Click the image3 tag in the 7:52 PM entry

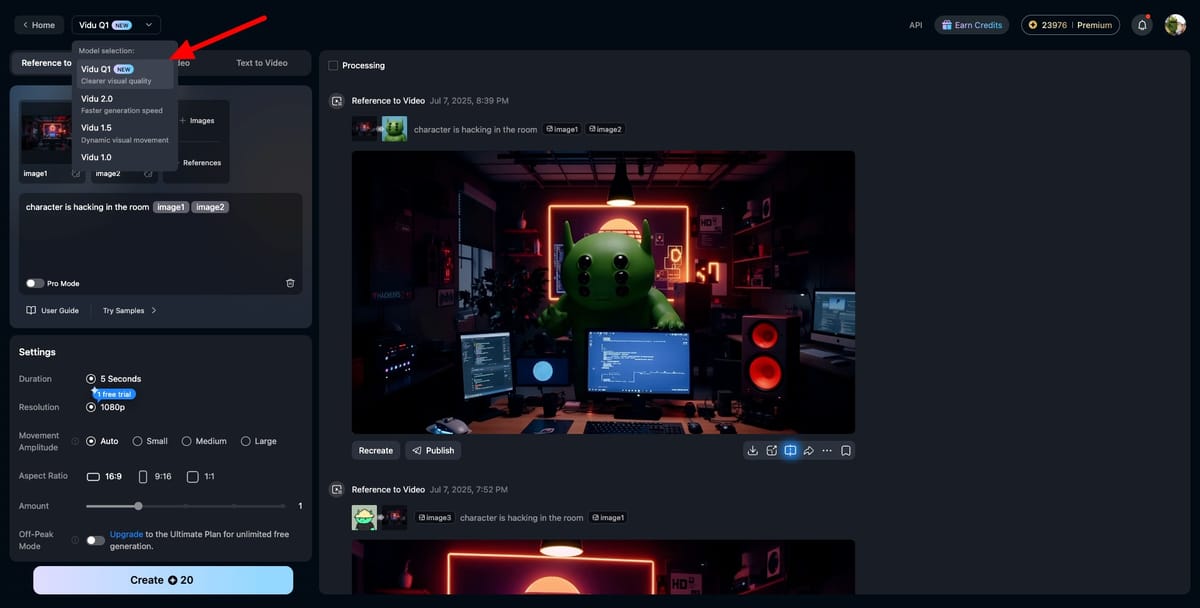[x=434, y=518]
